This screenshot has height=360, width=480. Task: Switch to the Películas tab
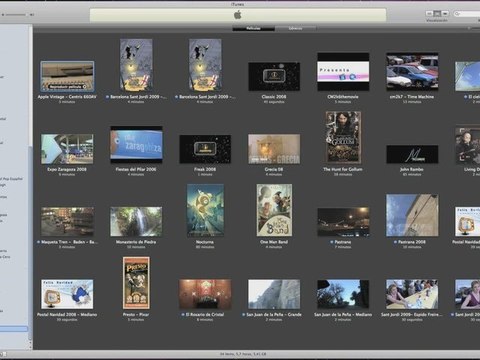(253, 29)
